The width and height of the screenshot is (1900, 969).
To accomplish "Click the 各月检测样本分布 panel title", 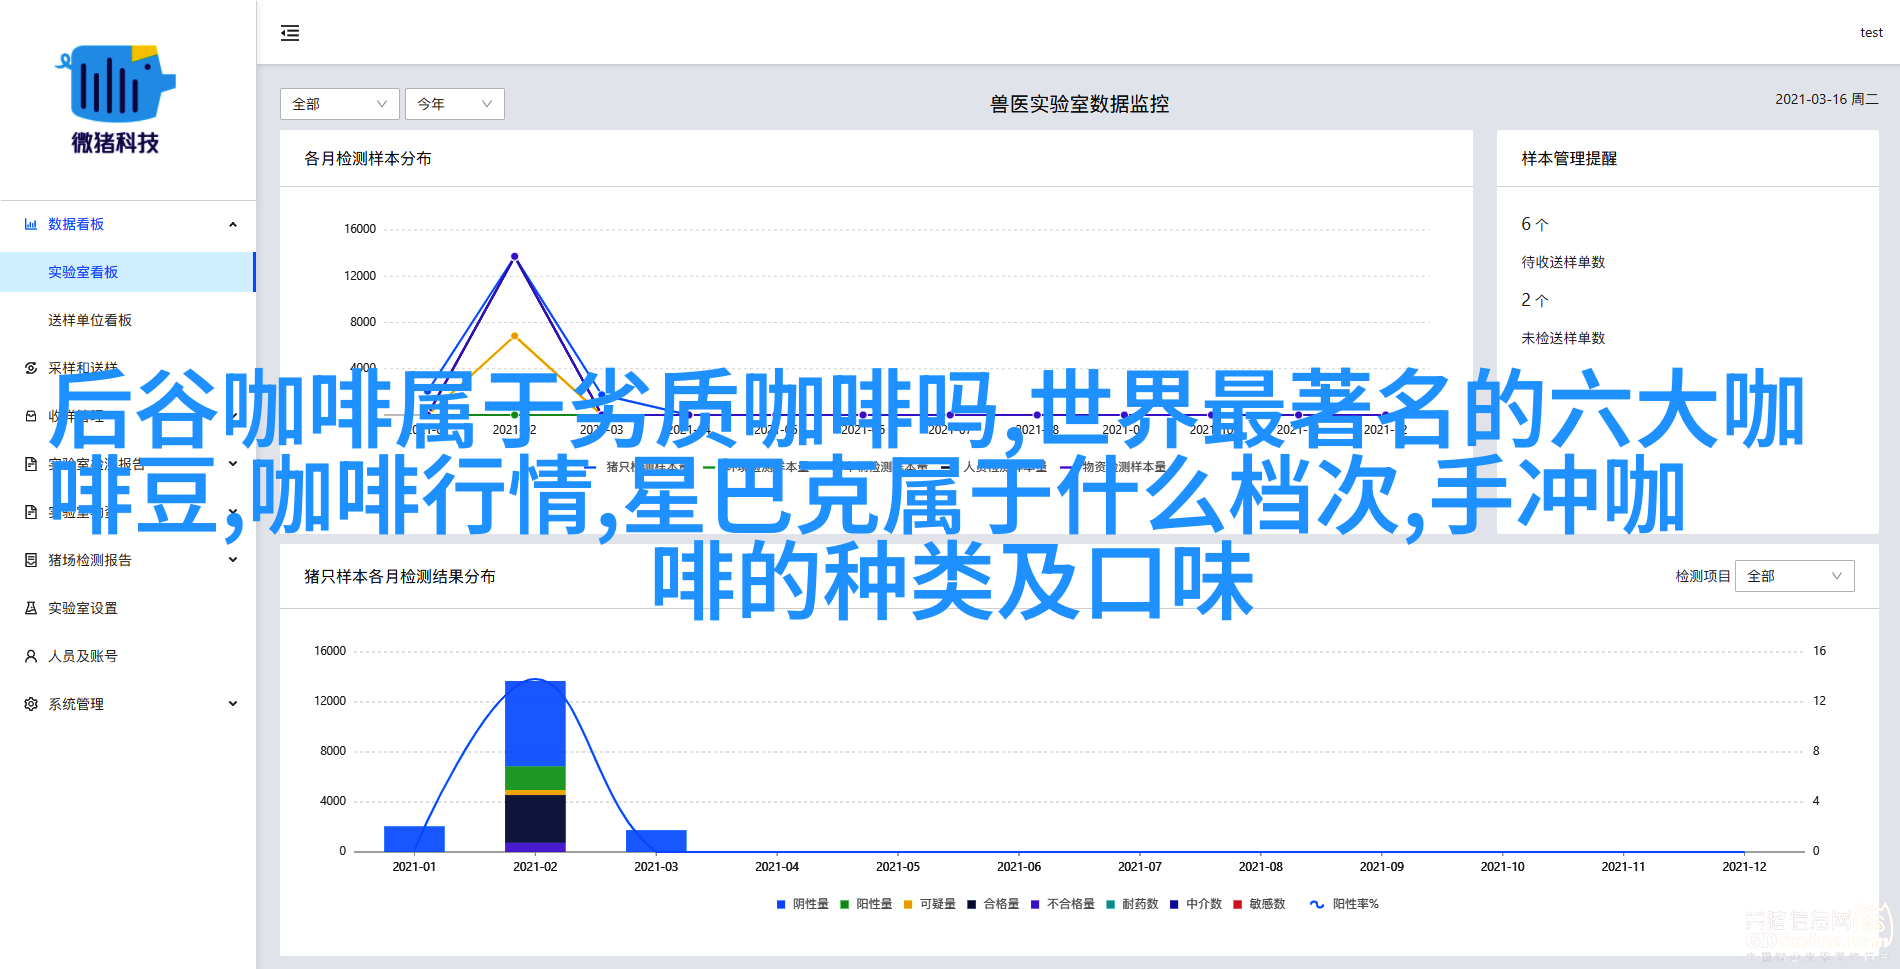I will coord(368,158).
